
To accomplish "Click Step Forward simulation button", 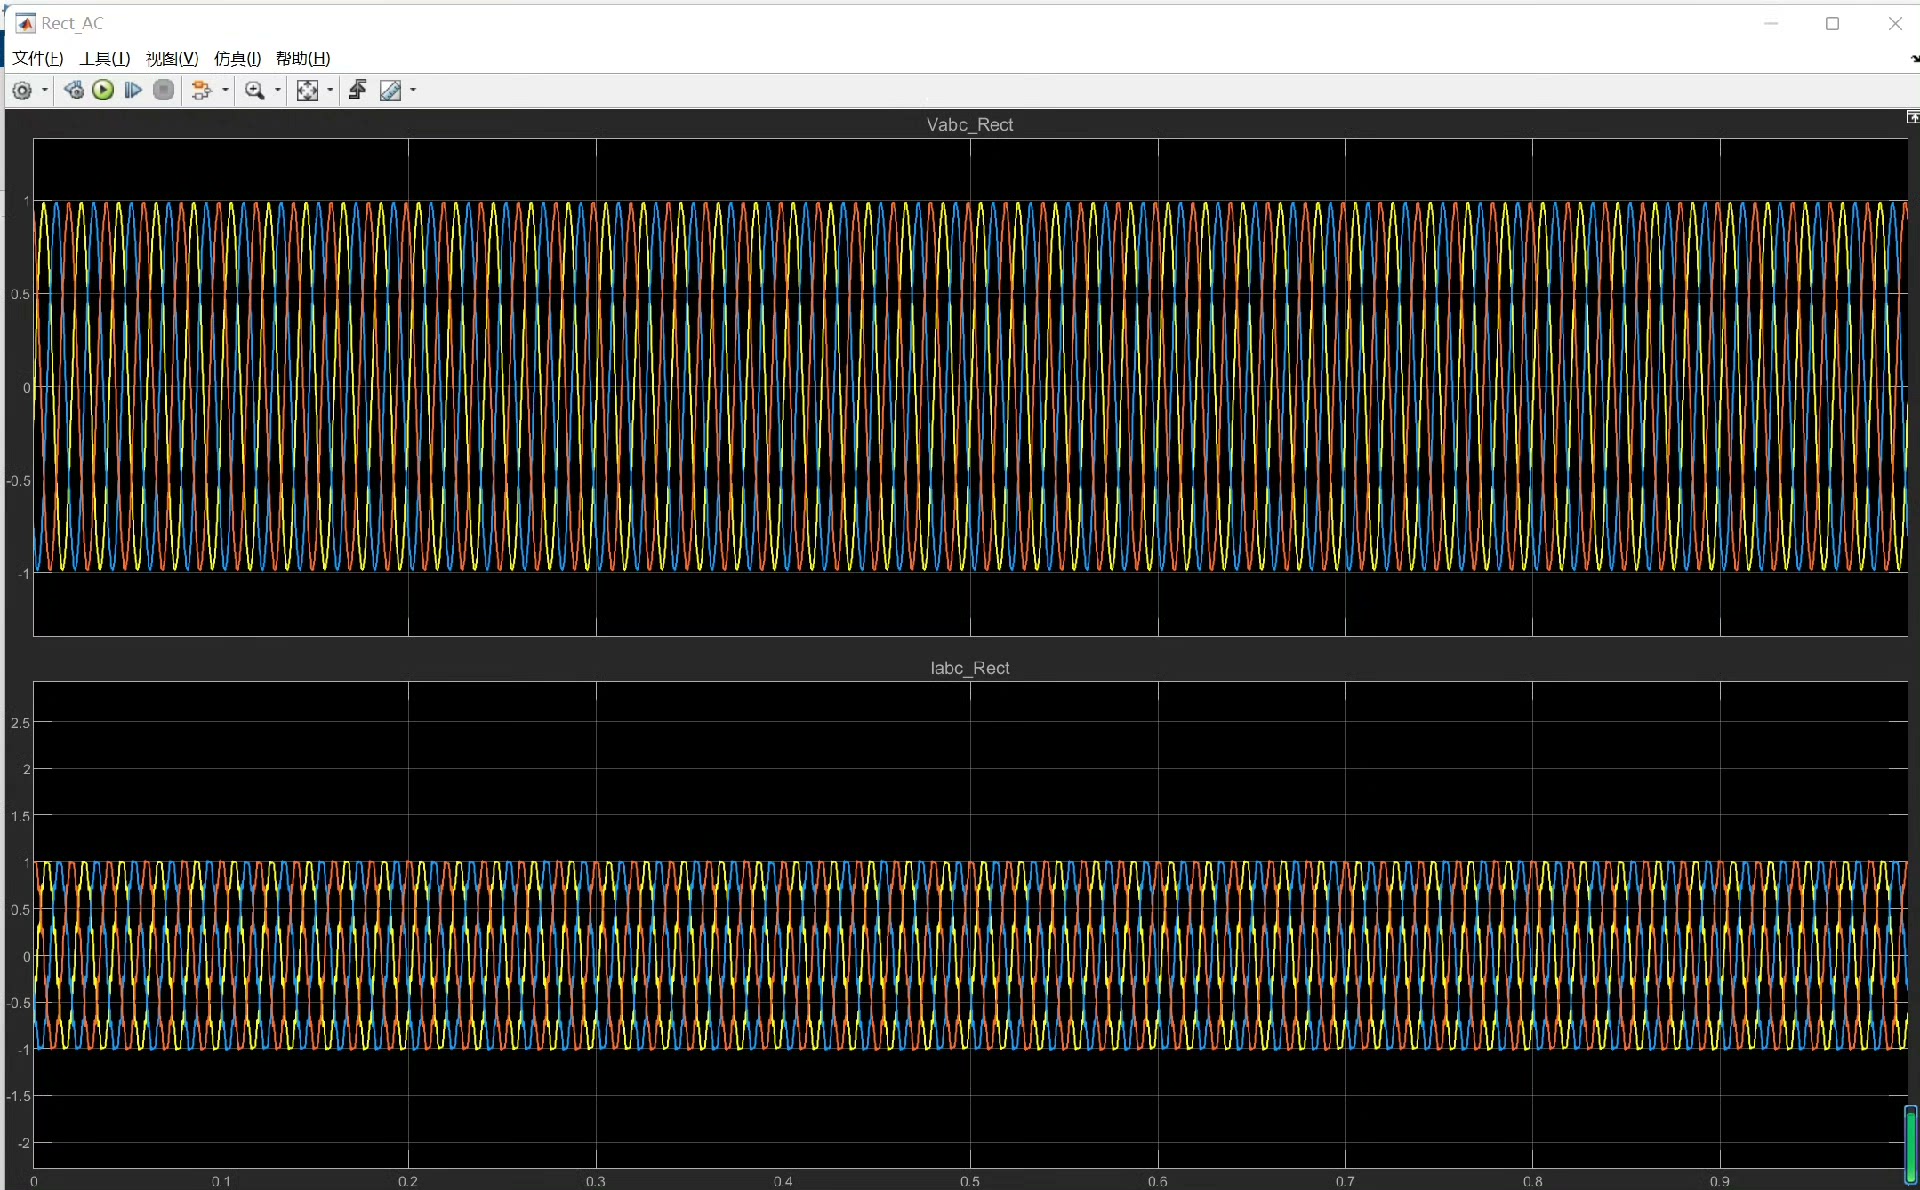I will [x=133, y=91].
